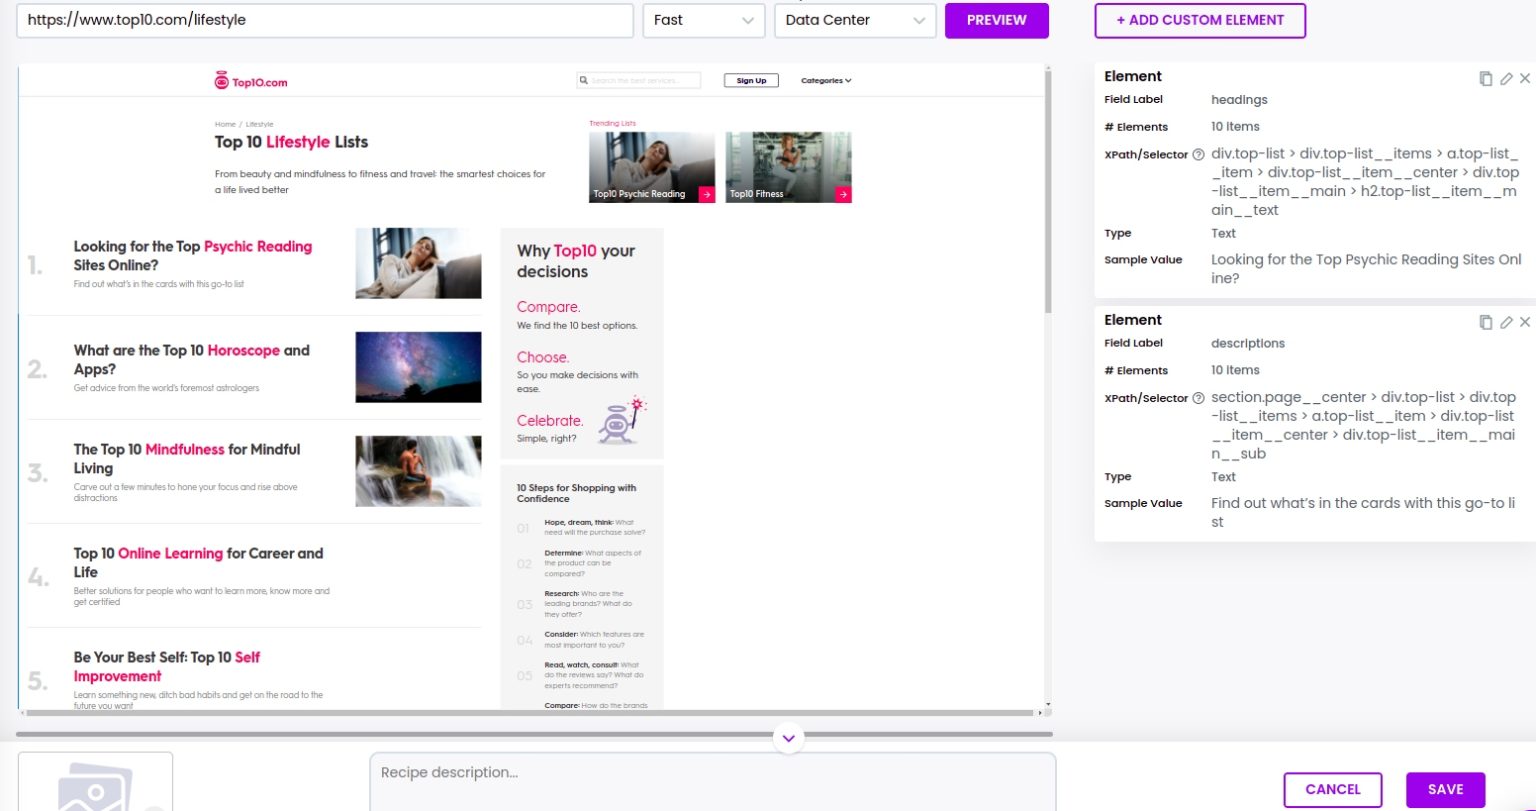
Task: Click help icon beside descriptions XPath/Selector
Action: point(1198,399)
